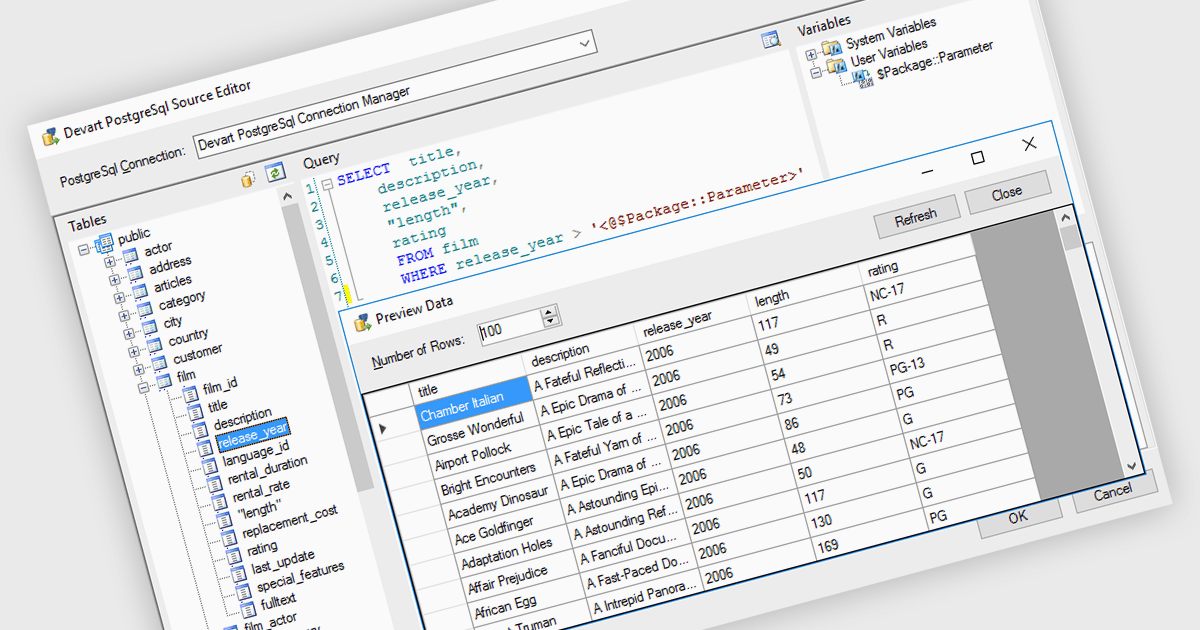The image size is (1200, 630).
Task: Increase Number of Rows with the spinner
Action: click(548, 313)
